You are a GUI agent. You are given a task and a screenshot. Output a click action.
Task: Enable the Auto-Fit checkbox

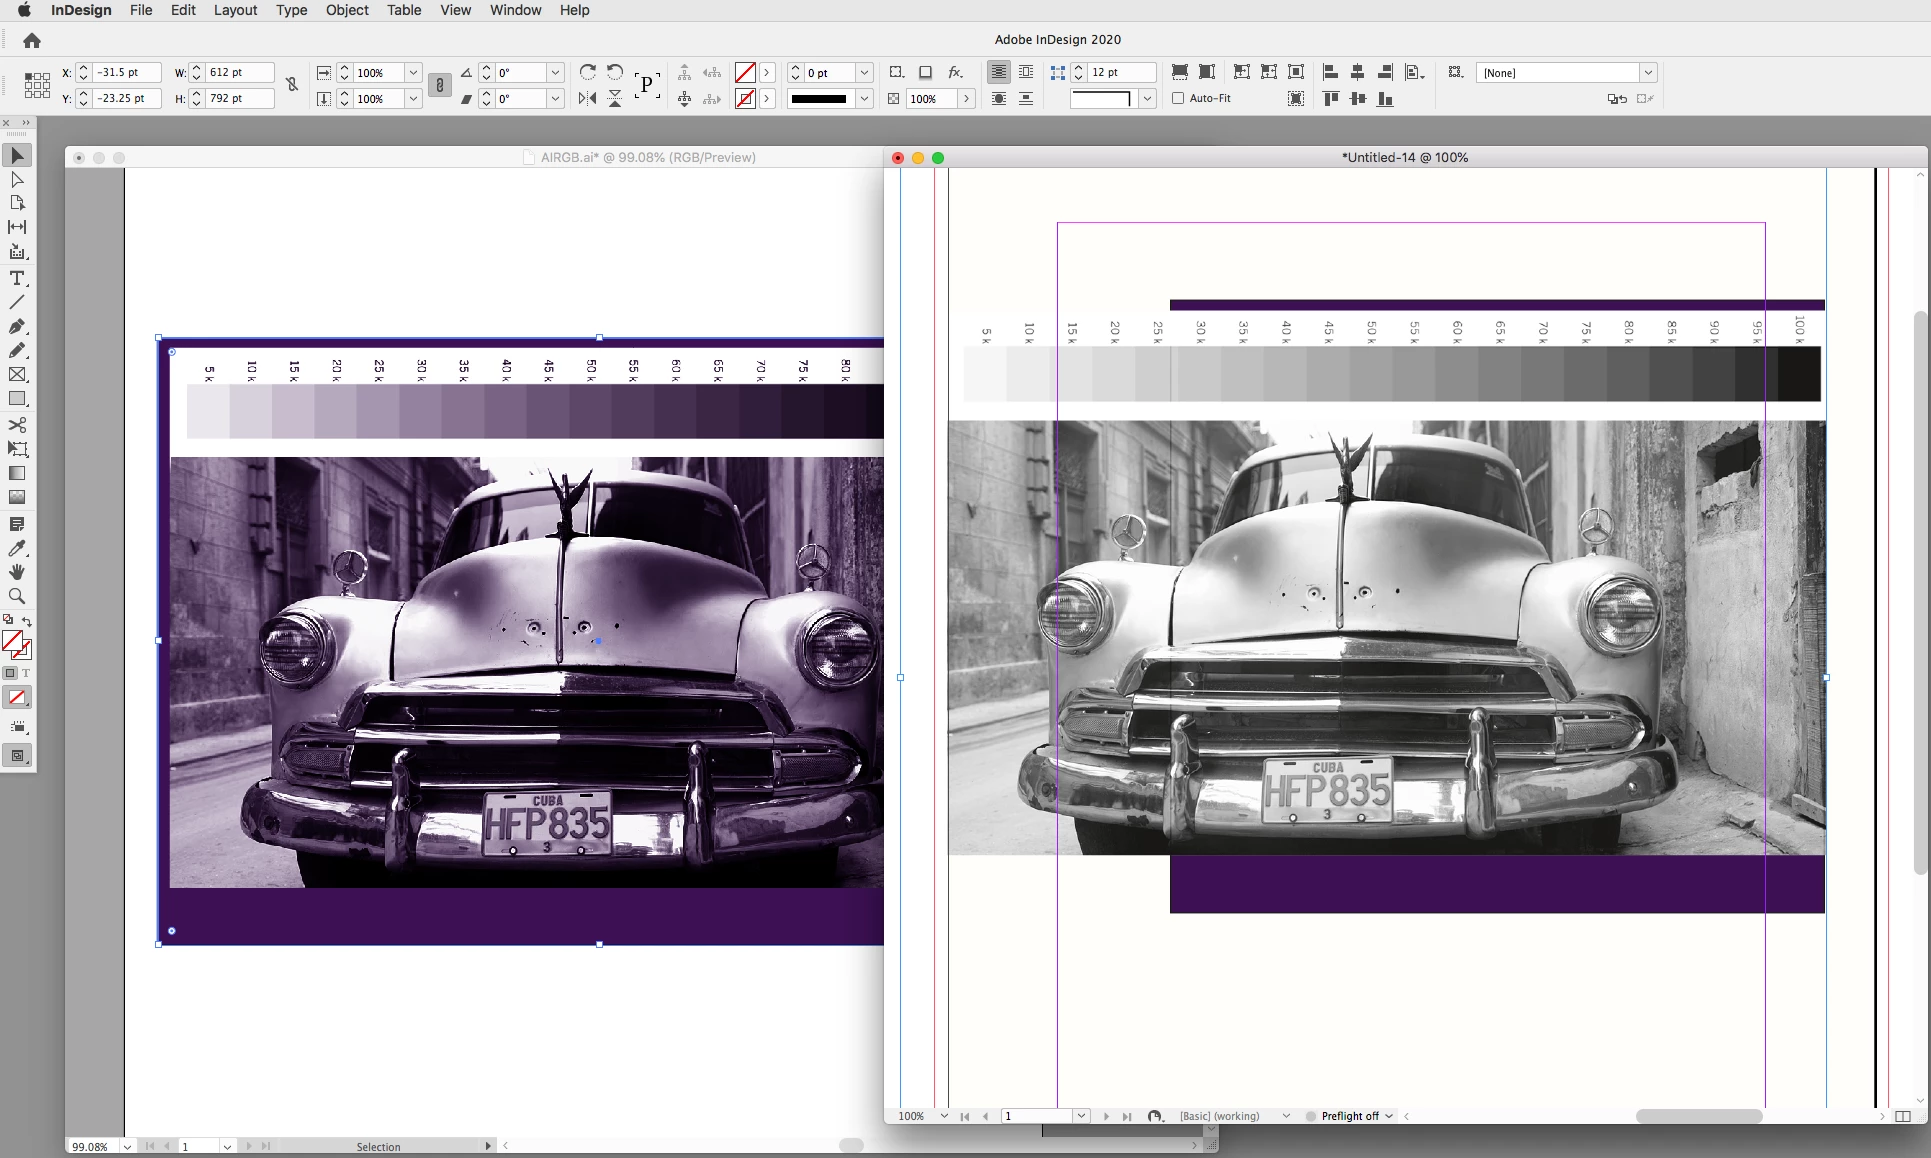pos(1178,98)
